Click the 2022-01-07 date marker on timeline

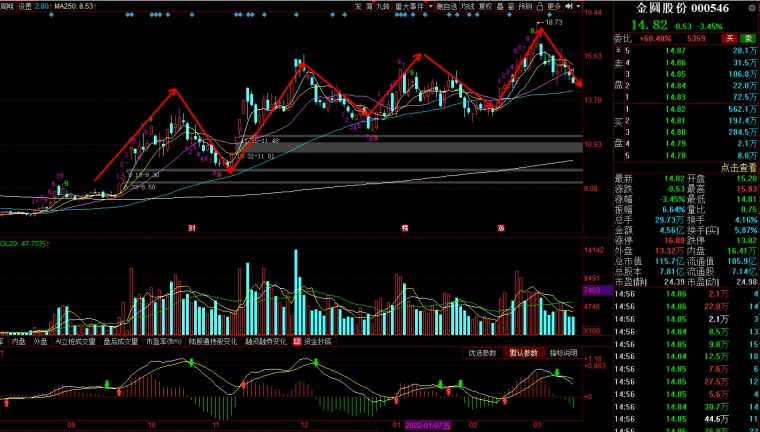coord(428,425)
